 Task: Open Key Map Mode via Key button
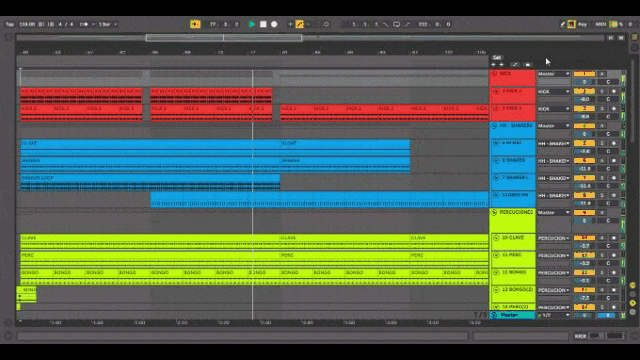(582, 24)
